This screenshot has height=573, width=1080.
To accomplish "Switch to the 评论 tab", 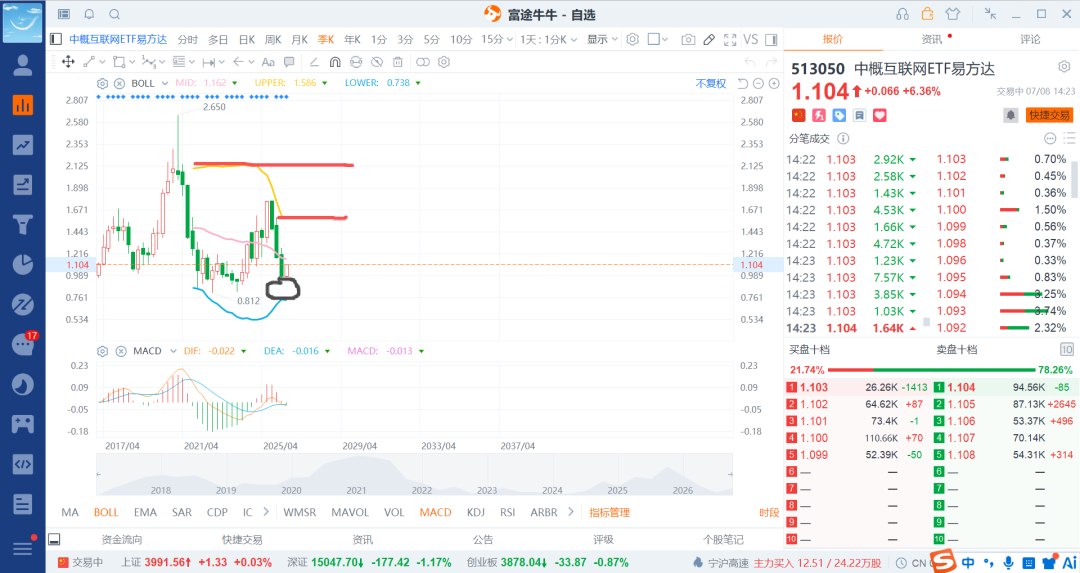I will coord(1030,39).
